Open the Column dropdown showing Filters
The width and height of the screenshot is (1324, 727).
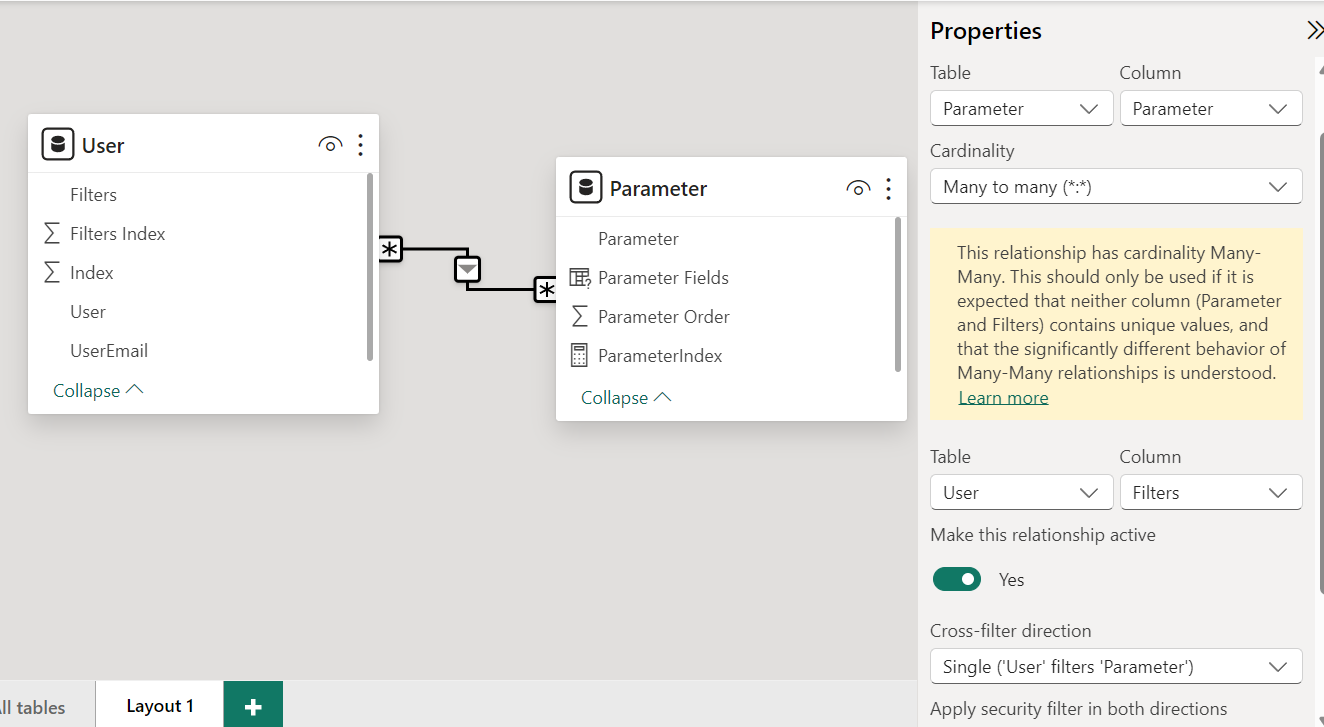[x=1211, y=492]
